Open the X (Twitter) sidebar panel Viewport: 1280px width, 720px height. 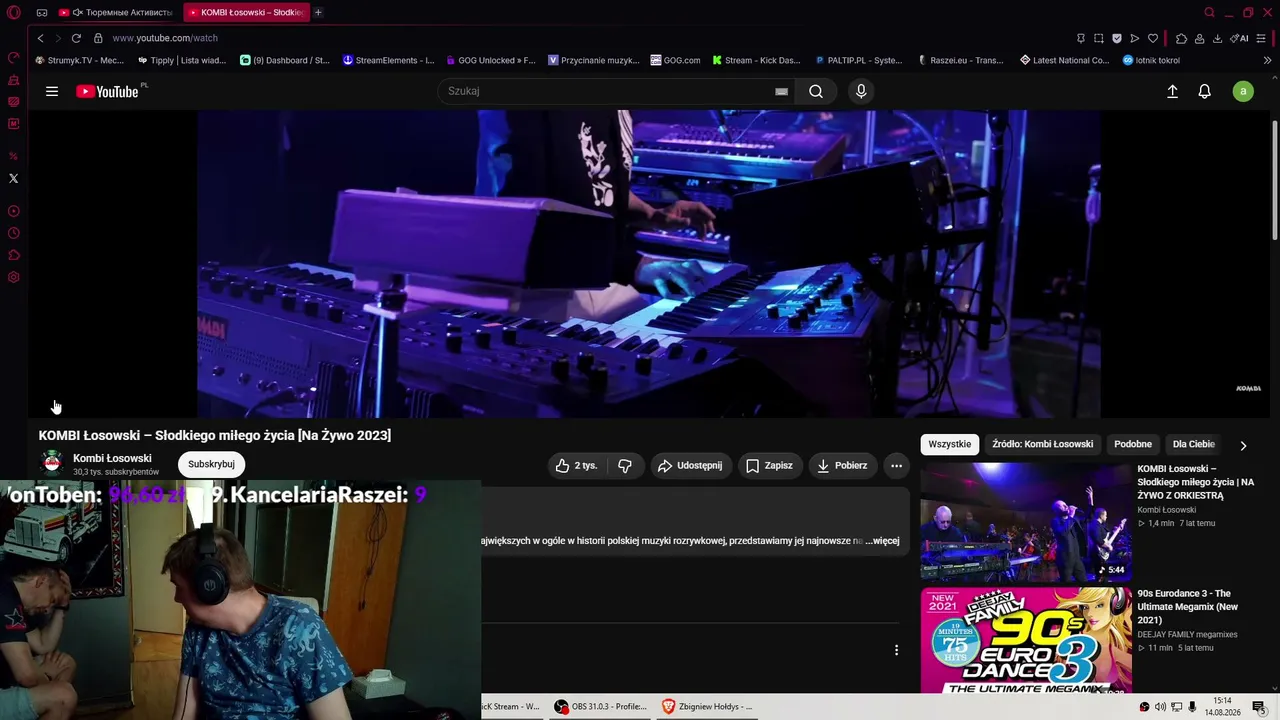[13, 178]
